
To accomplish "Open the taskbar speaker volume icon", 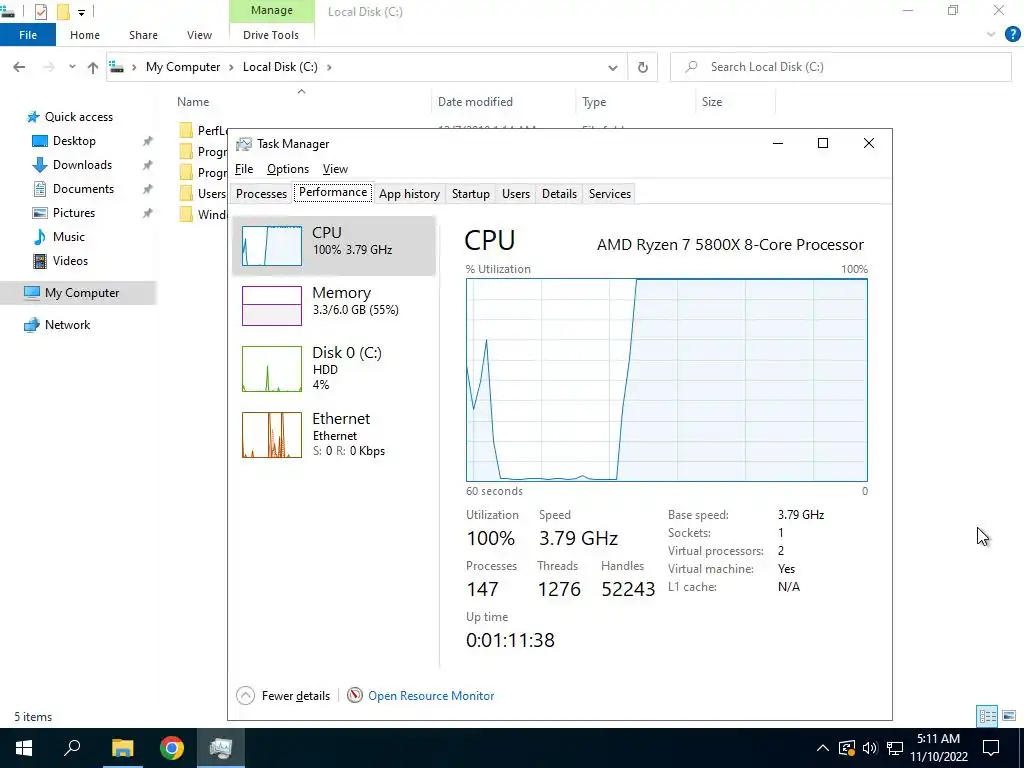I will coord(870,748).
